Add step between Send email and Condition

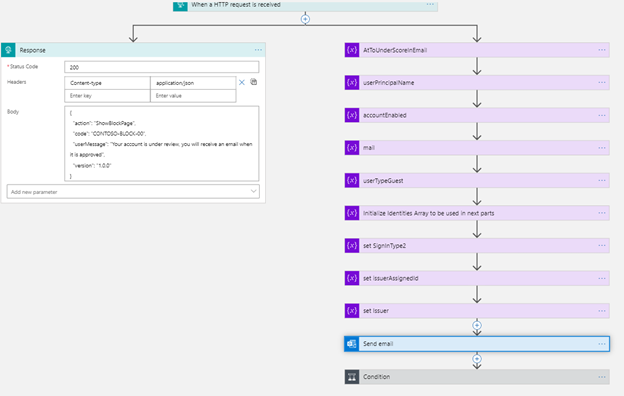[477, 359]
